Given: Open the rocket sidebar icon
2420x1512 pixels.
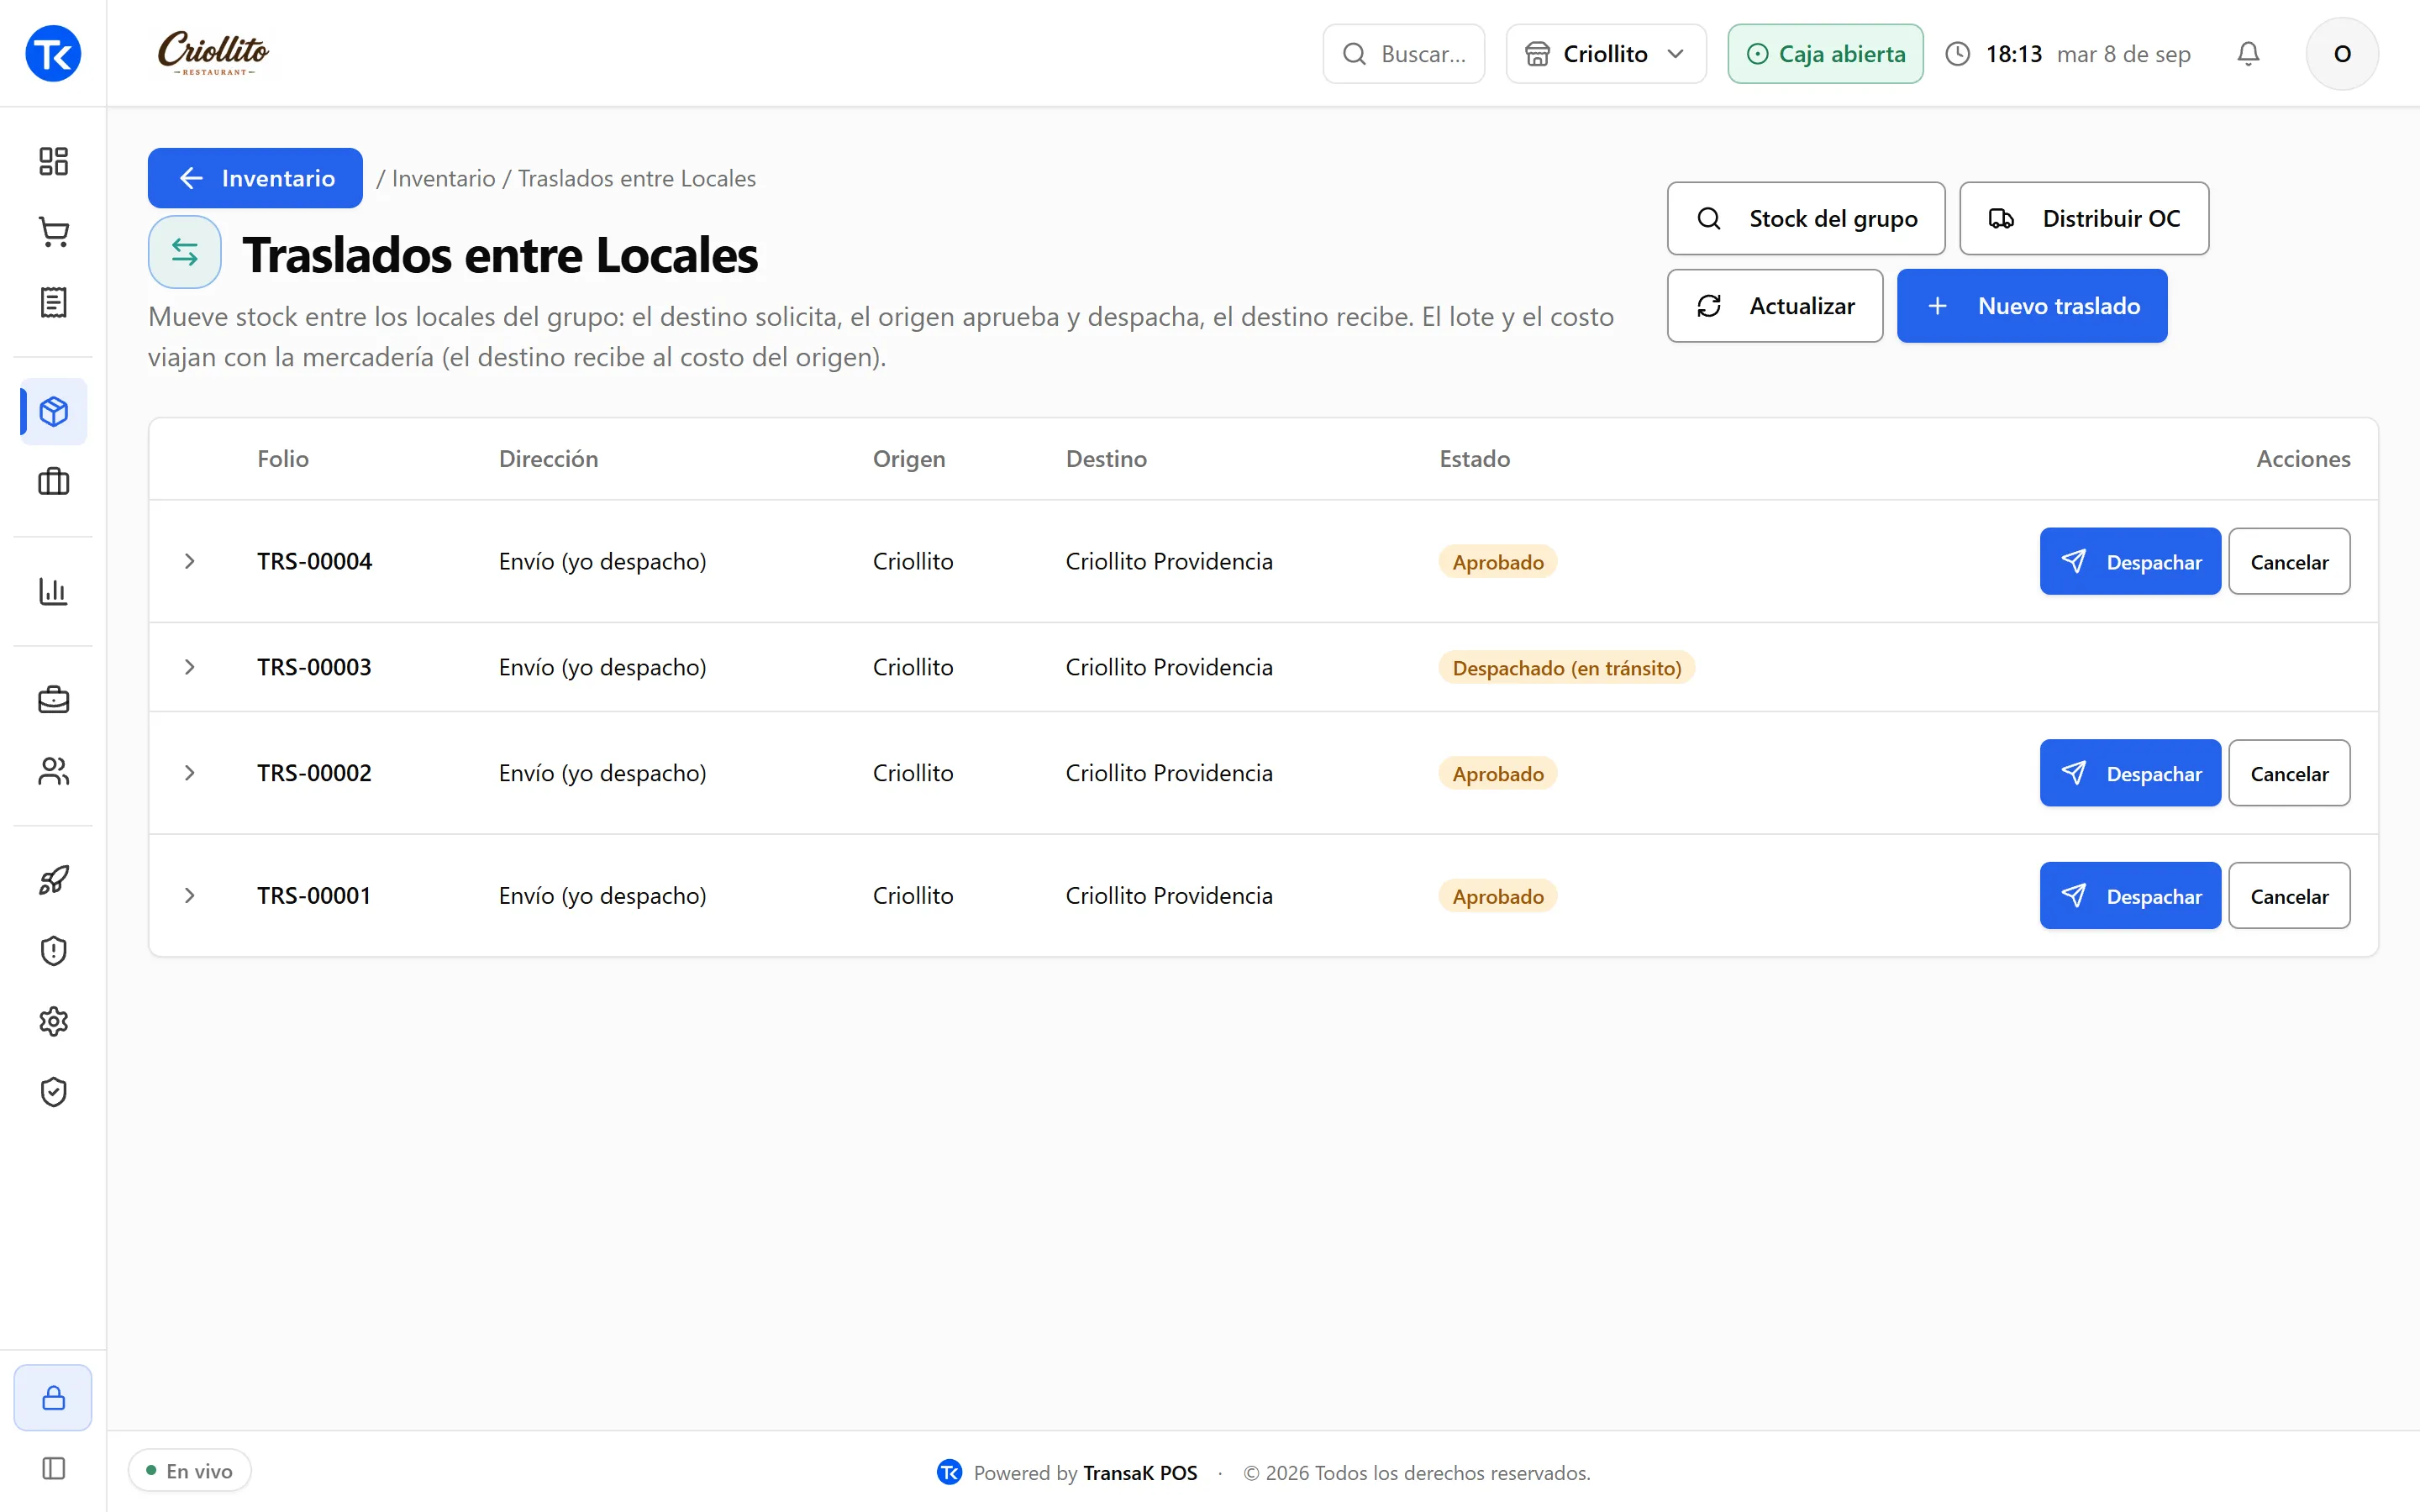Looking at the screenshot, I should pyautogui.click(x=53, y=880).
